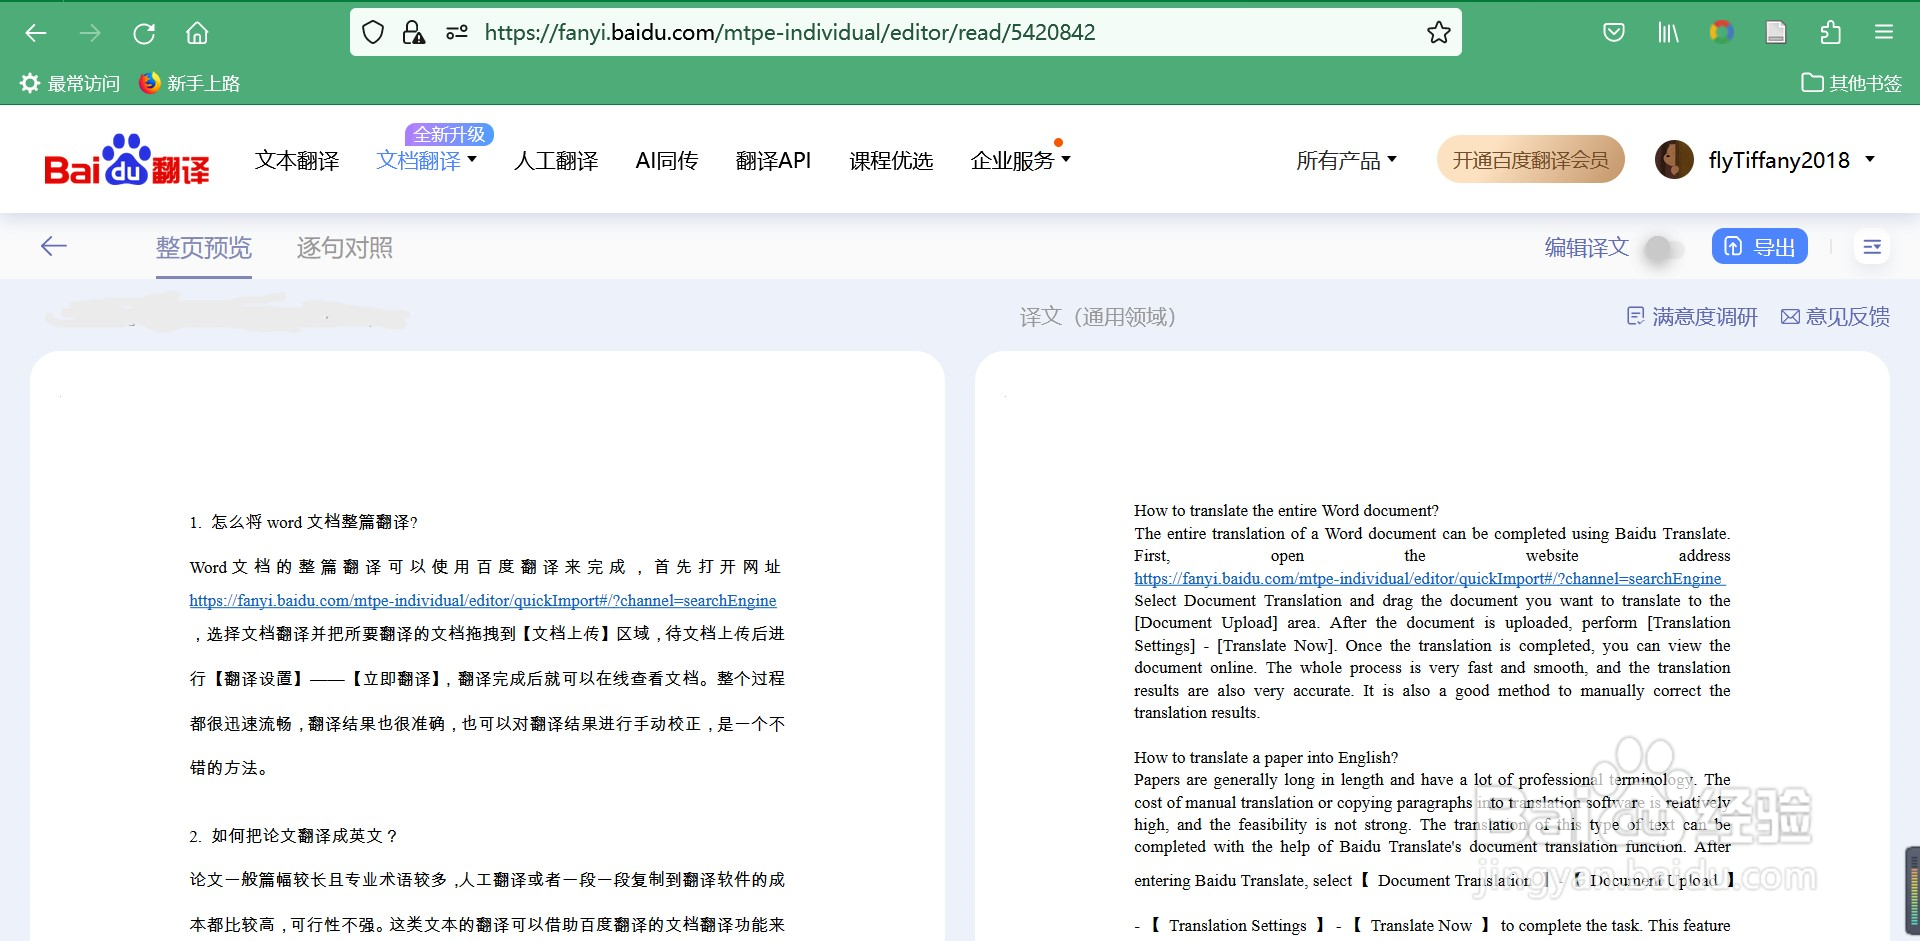Open the Pocket save icon
The width and height of the screenshot is (1920, 941).
click(x=1614, y=33)
